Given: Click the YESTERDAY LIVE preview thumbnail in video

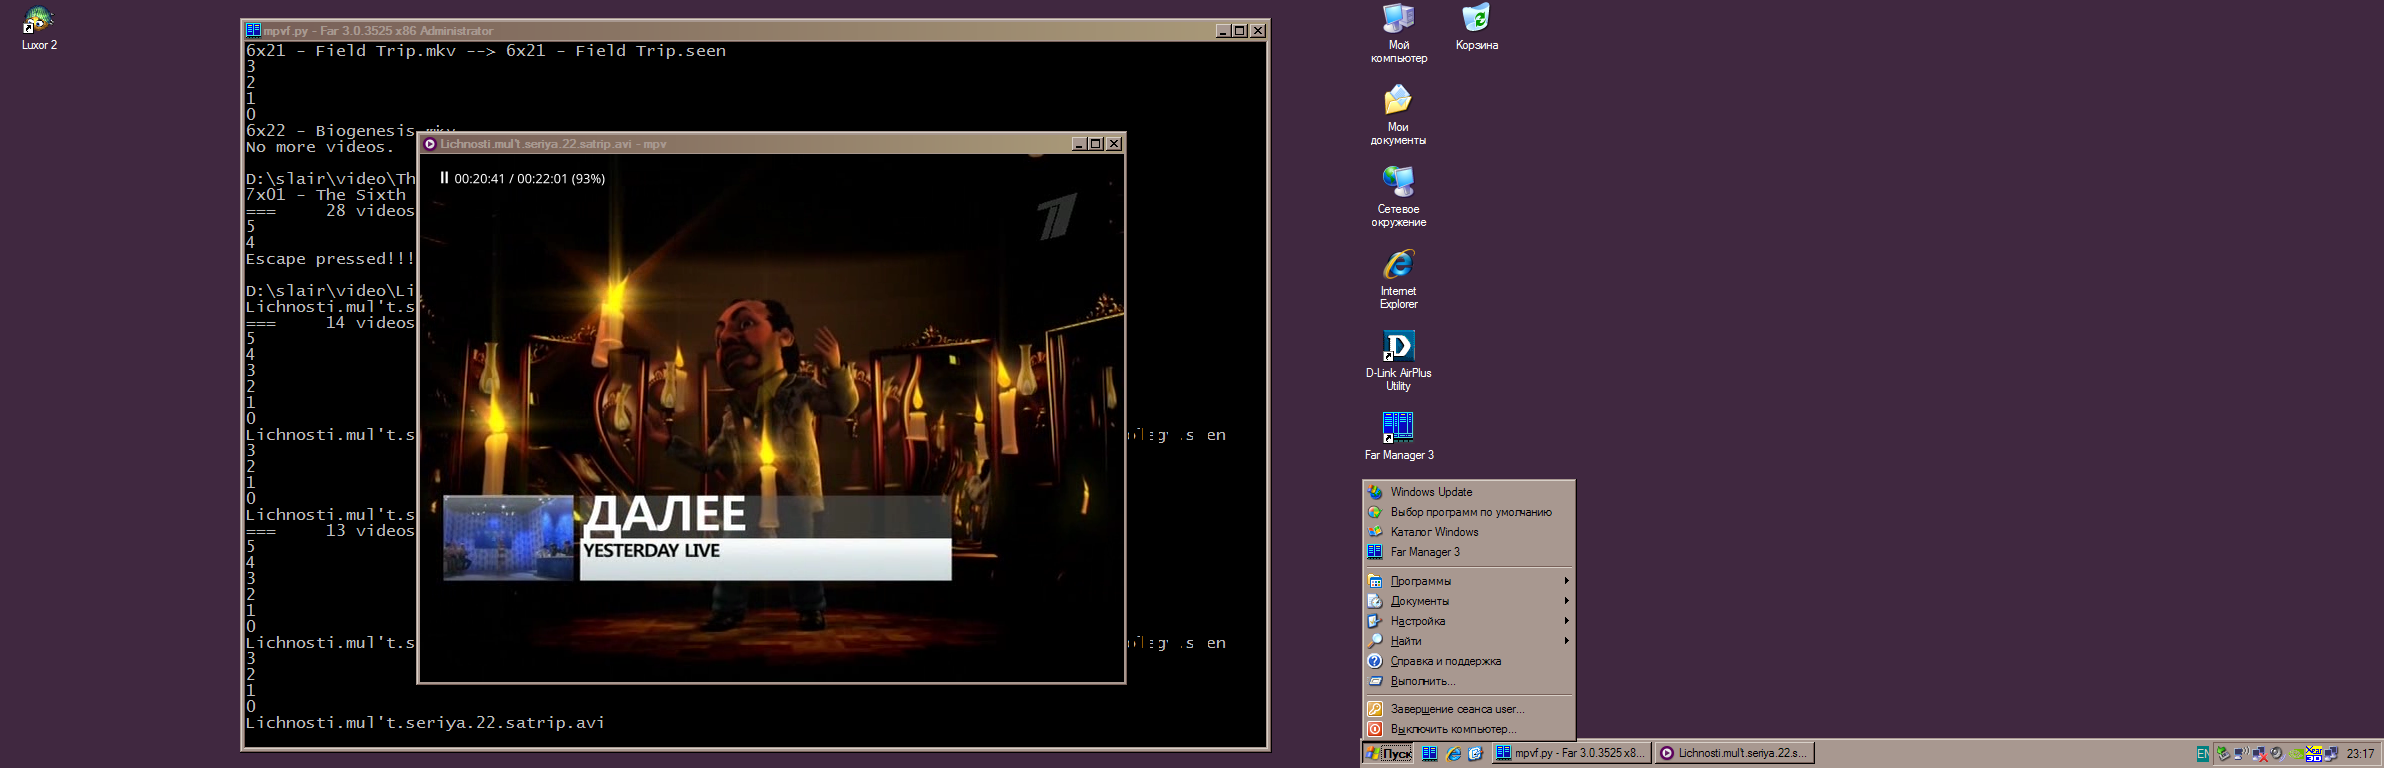Looking at the screenshot, I should 508,538.
